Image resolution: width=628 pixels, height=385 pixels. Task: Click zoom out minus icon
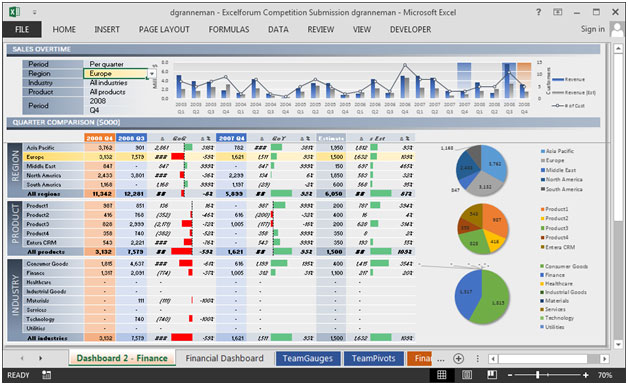pos(510,375)
